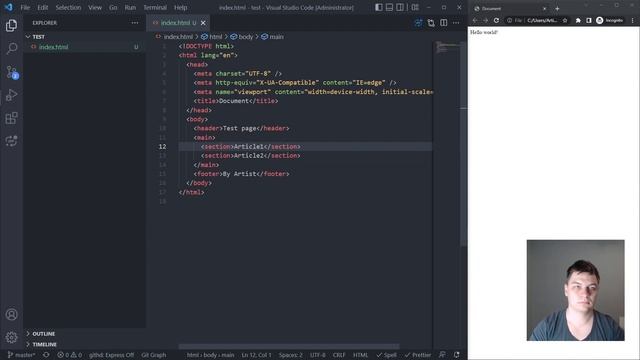Open the Run and Debug view

pos(11,95)
